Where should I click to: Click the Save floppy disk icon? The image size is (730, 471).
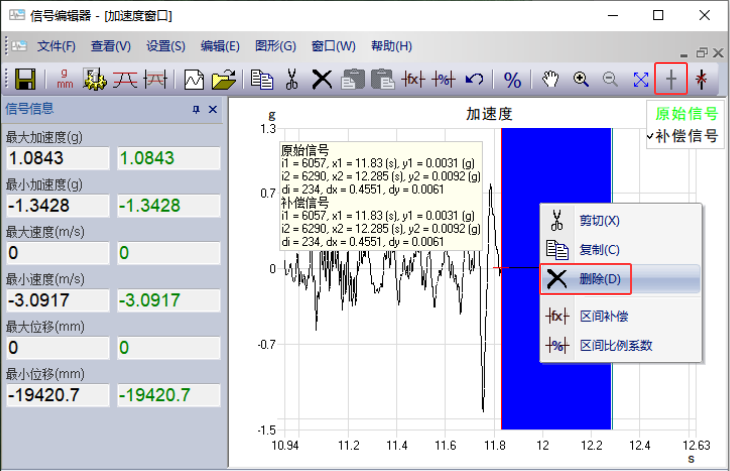26,79
